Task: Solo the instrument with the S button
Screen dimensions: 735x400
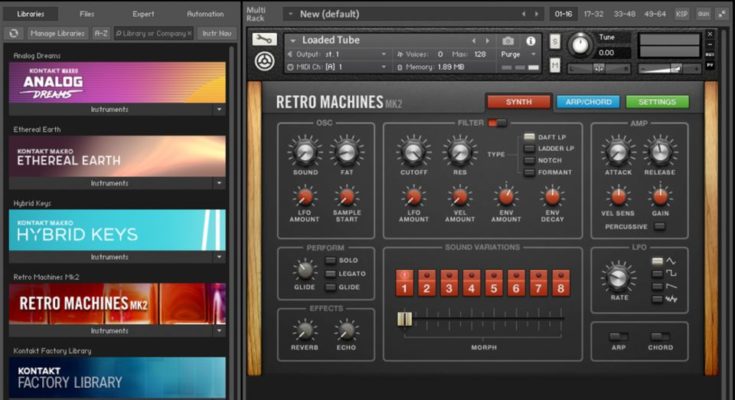Action: [x=555, y=41]
